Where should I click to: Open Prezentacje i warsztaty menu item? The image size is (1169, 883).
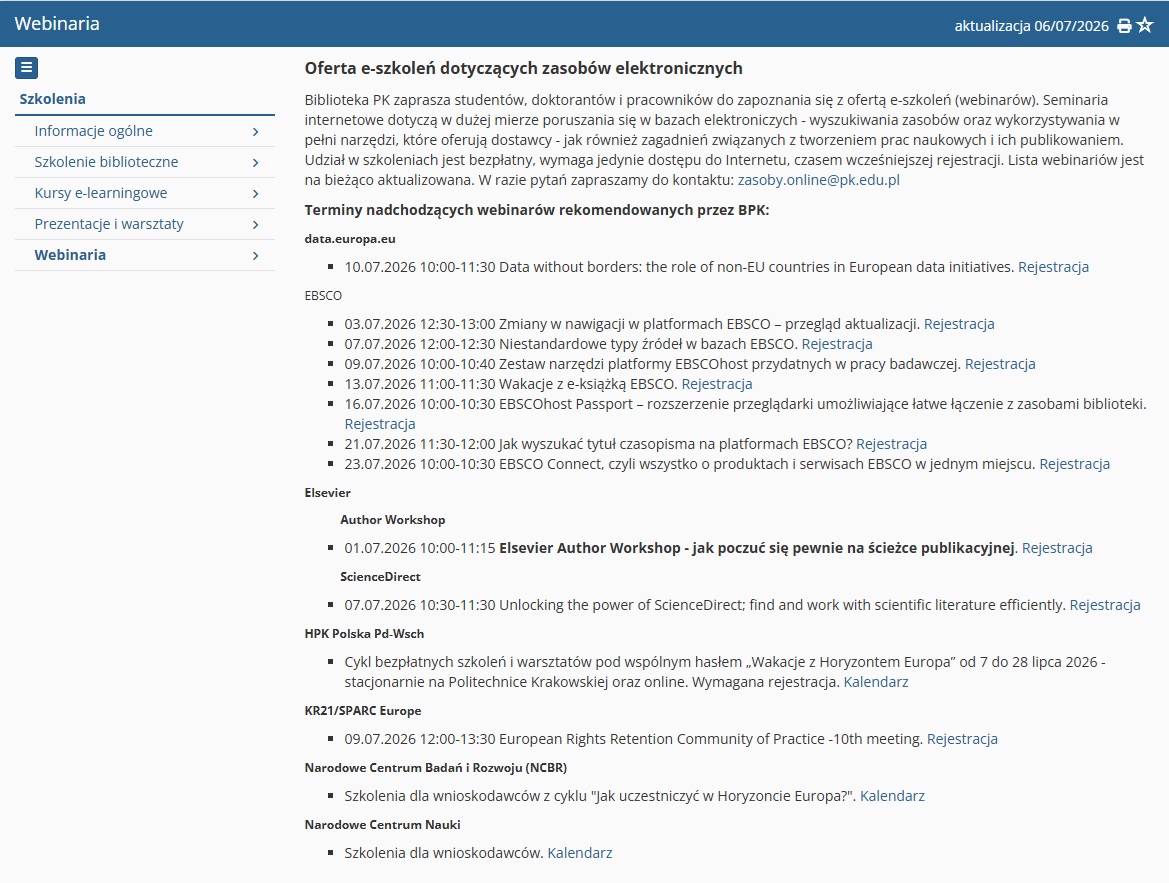(145, 224)
